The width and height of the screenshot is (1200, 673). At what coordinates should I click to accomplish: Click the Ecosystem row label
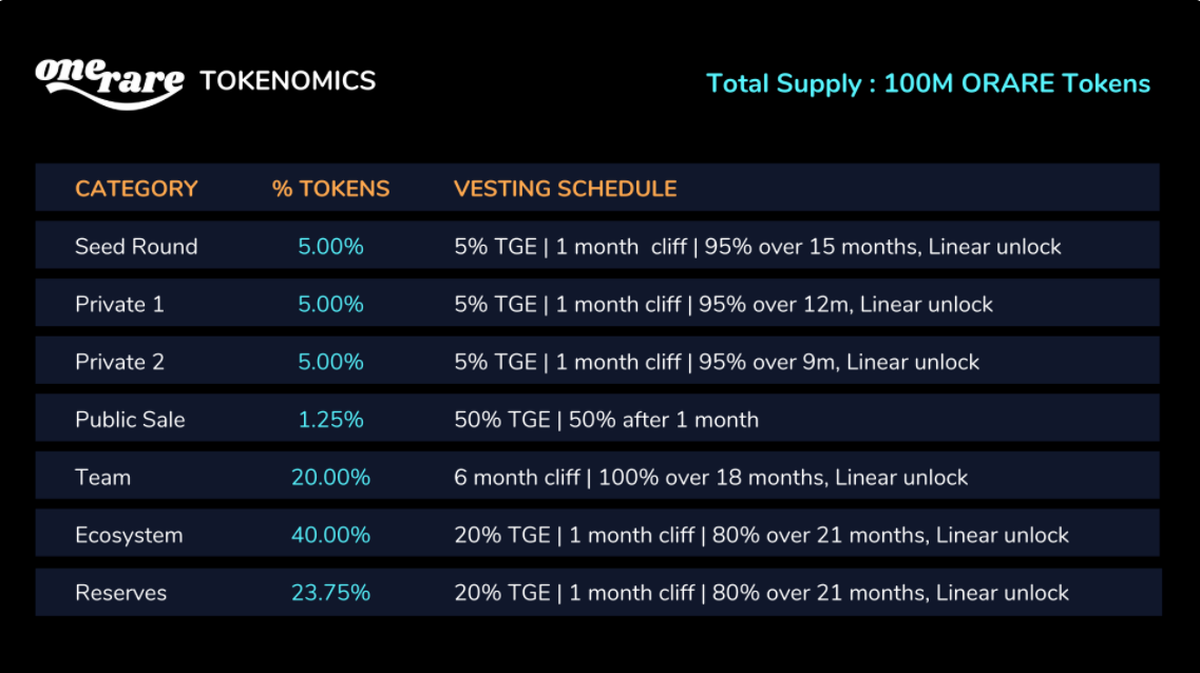pyautogui.click(x=129, y=535)
